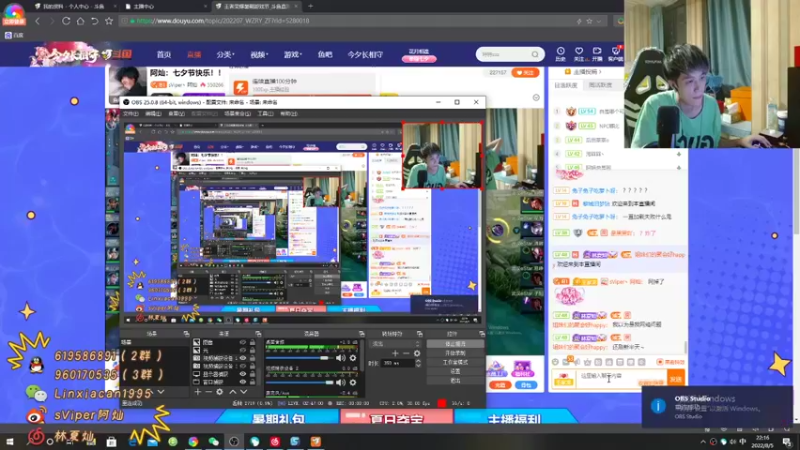Image resolution: width=800 pixels, height=450 pixels.
Task: Open the address bar dropdown arrow
Action: [x=598, y=21]
